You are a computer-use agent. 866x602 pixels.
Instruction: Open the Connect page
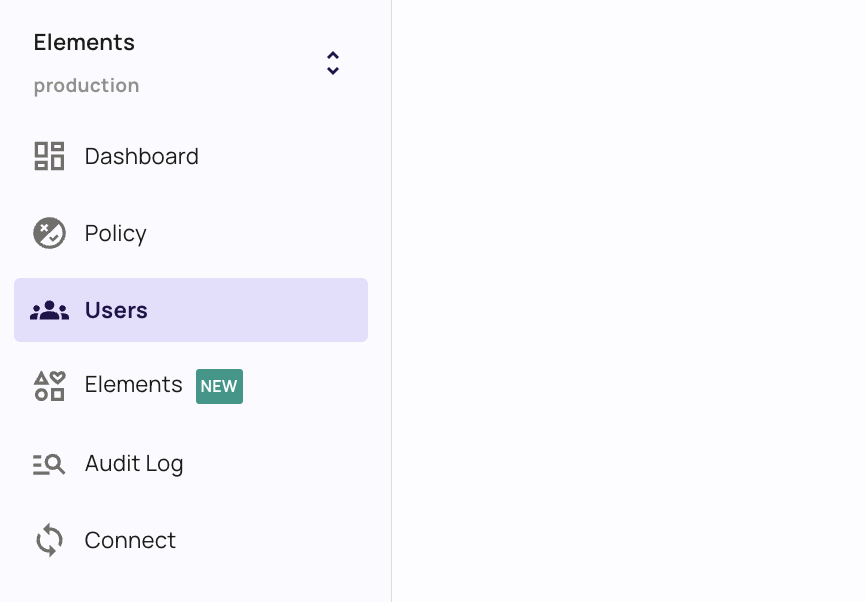pos(129,540)
